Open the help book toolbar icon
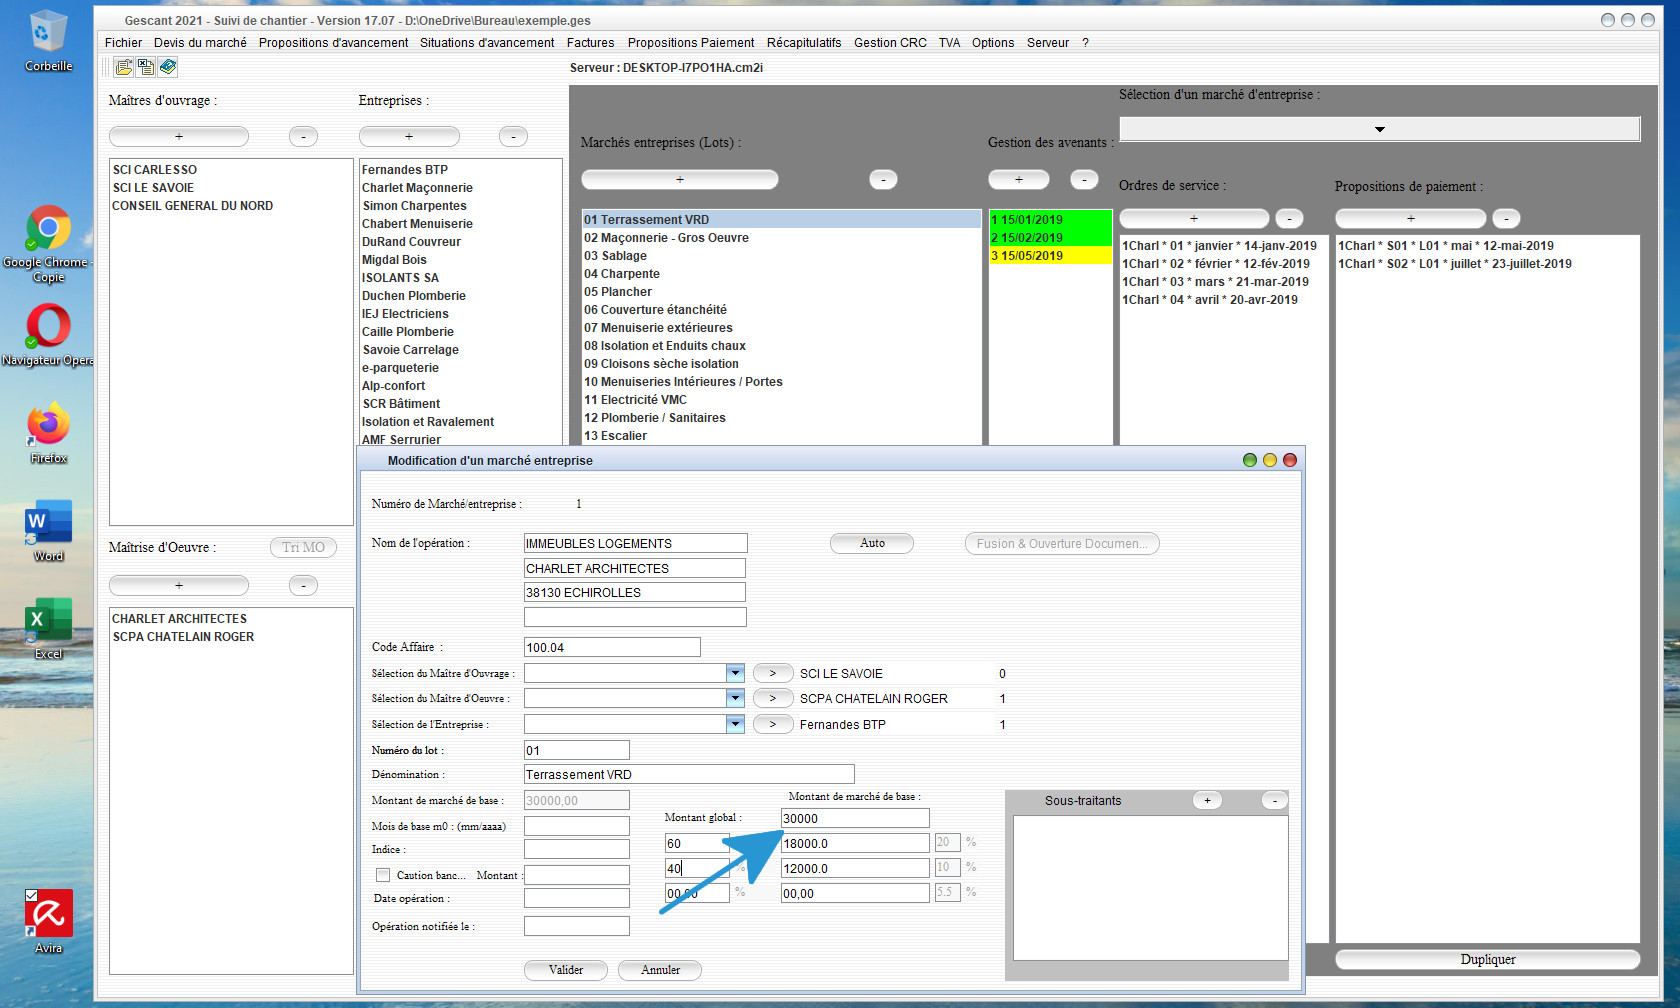 click(x=168, y=67)
